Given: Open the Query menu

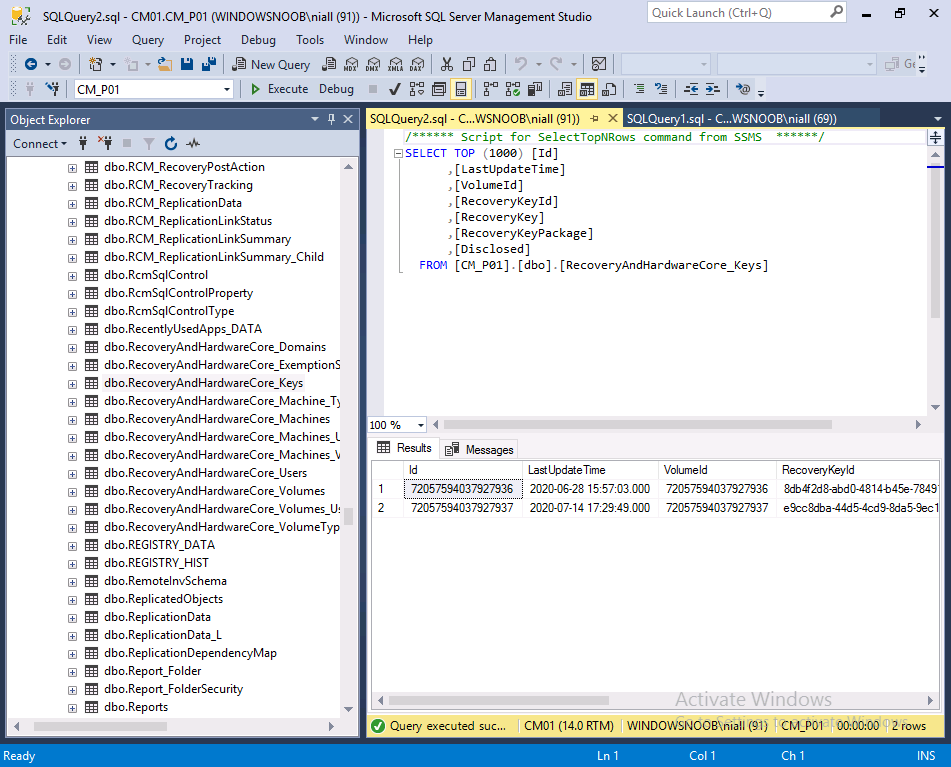Looking at the screenshot, I should pyautogui.click(x=148, y=39).
